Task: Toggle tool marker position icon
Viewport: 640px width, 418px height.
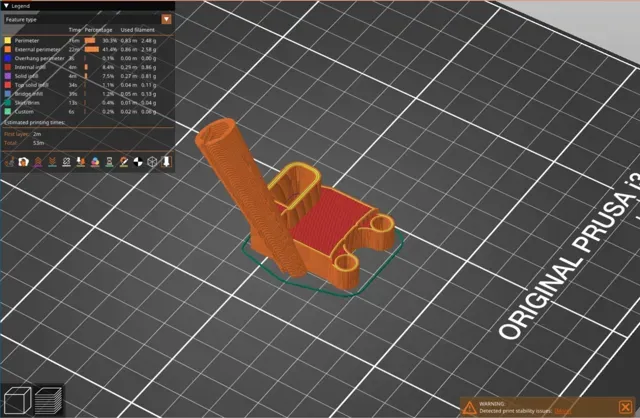Action: [167, 162]
